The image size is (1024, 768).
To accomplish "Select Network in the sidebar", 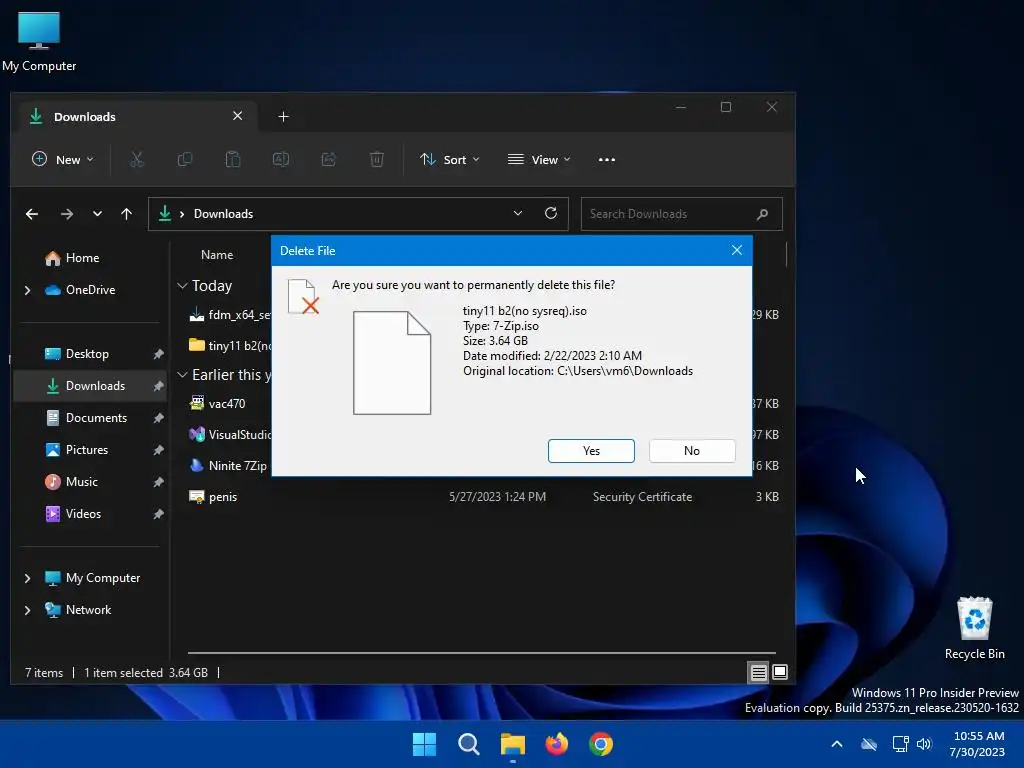I will click(89, 610).
